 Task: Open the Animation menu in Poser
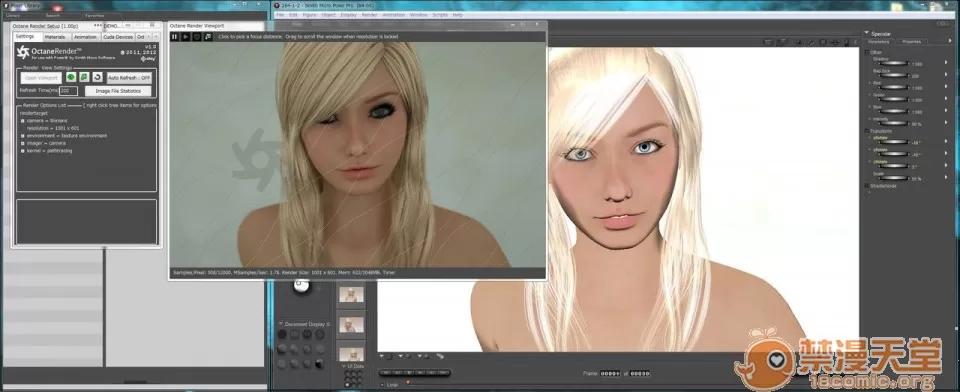click(394, 14)
